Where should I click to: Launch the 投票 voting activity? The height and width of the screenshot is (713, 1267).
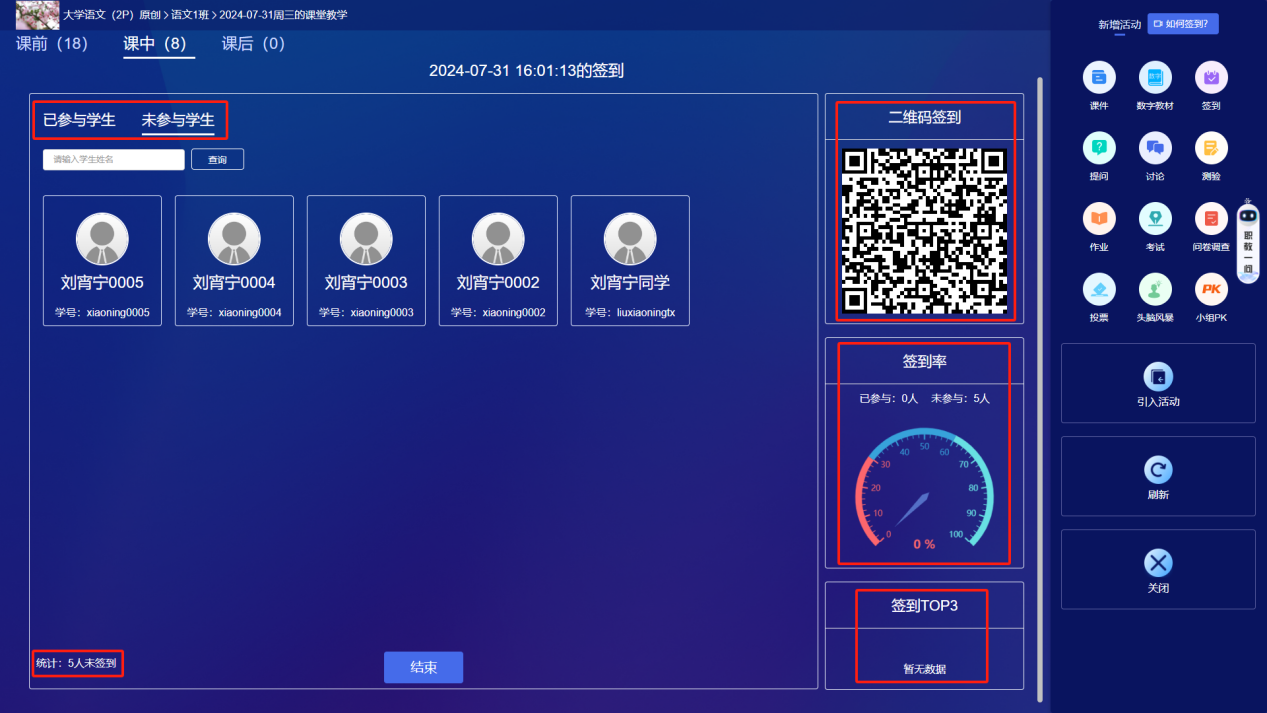coord(1099,291)
